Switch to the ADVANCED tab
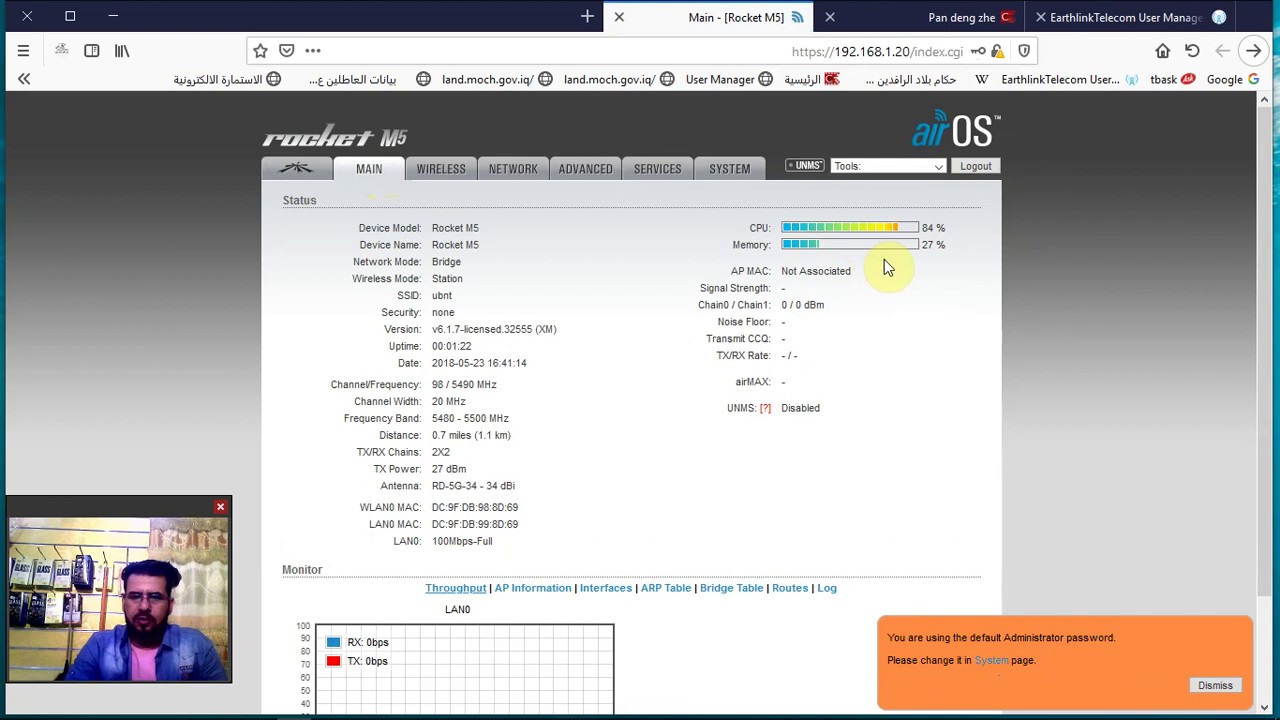This screenshot has height=720, width=1280. [x=585, y=169]
